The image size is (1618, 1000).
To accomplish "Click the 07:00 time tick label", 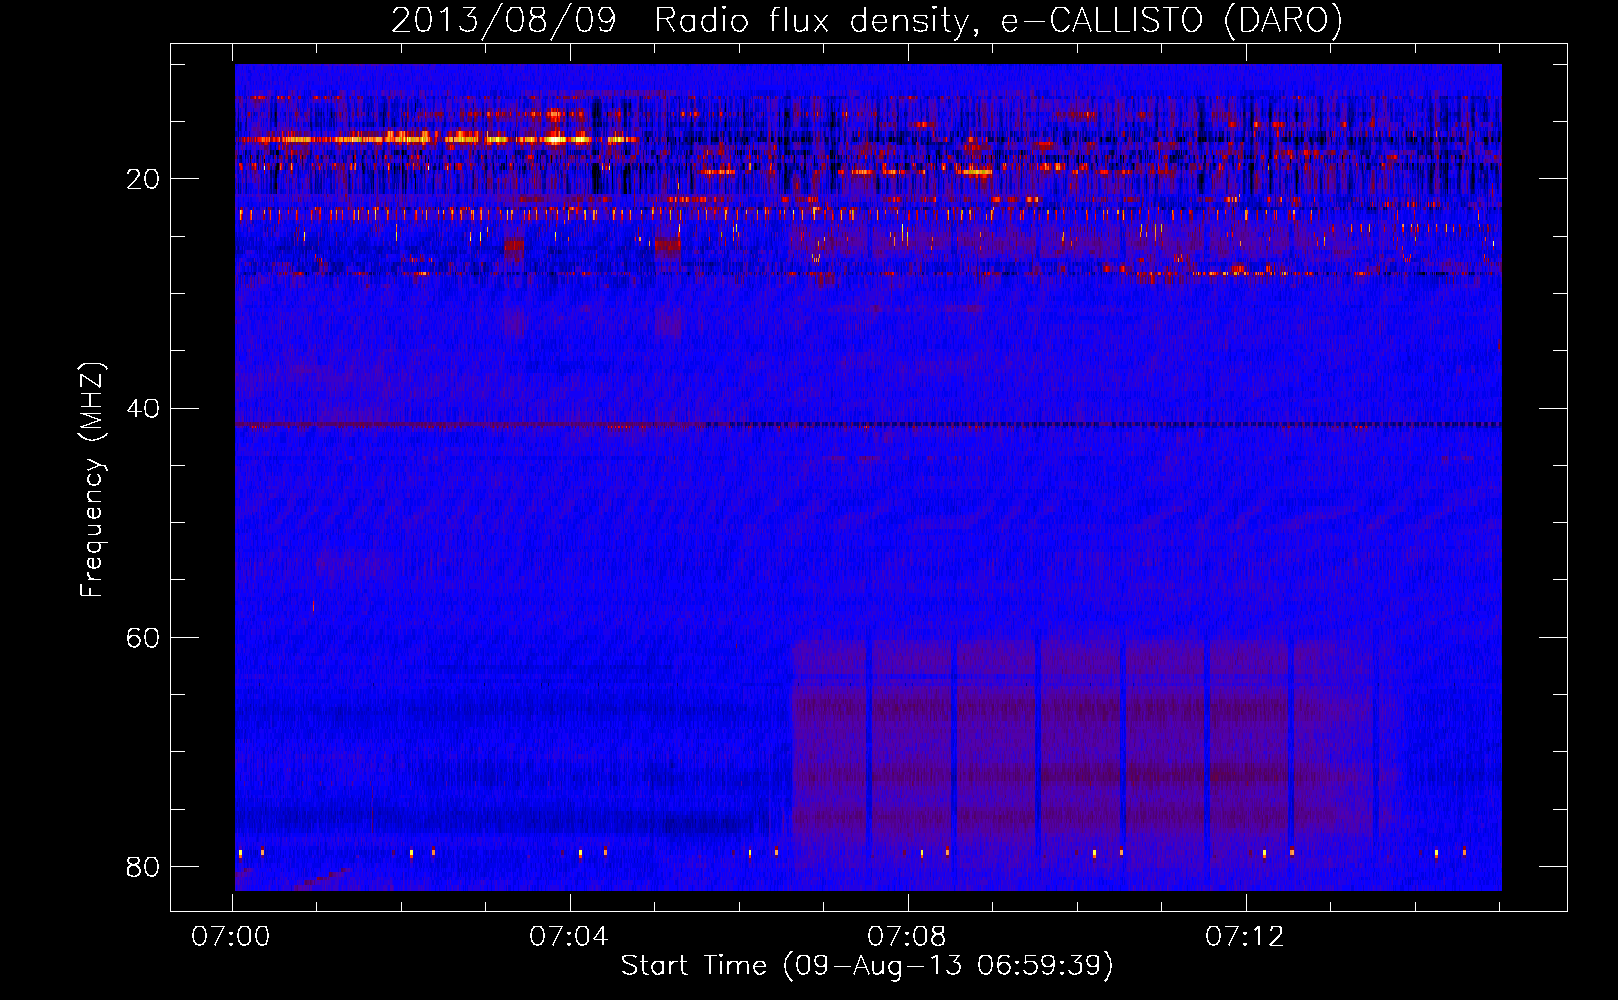I will click(x=231, y=937).
